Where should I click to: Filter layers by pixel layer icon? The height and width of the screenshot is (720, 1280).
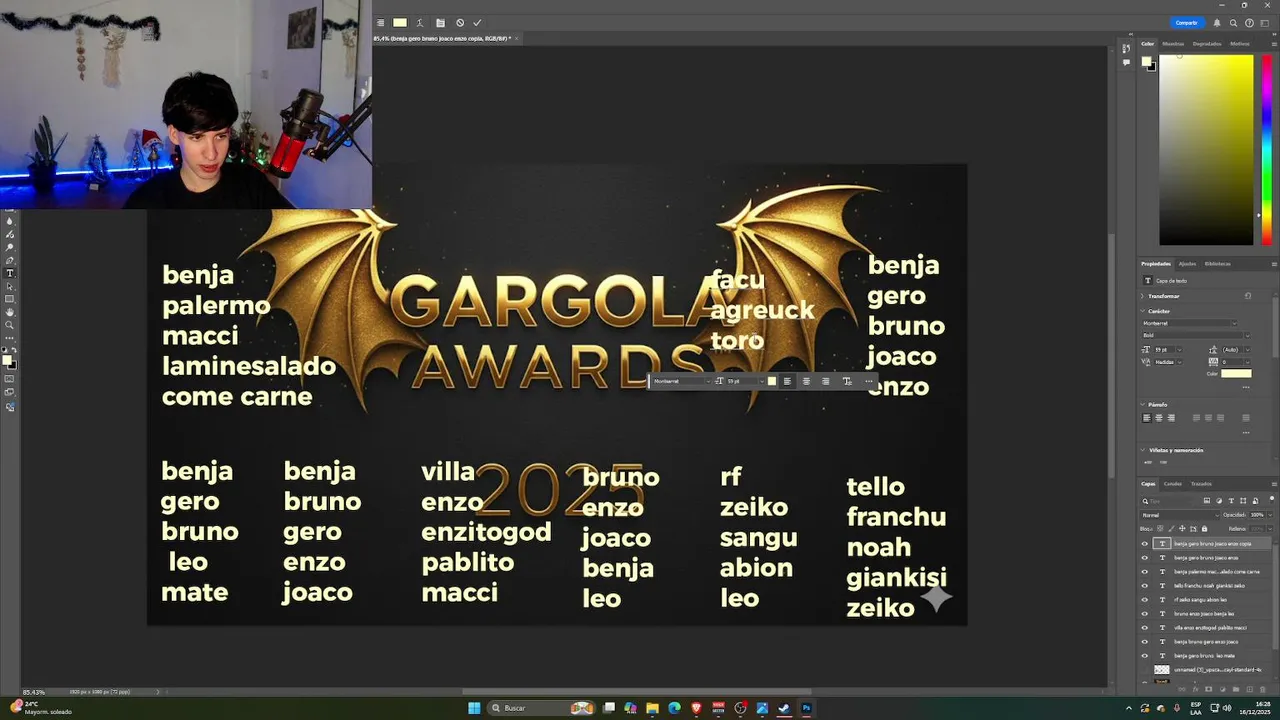[x=1207, y=500]
